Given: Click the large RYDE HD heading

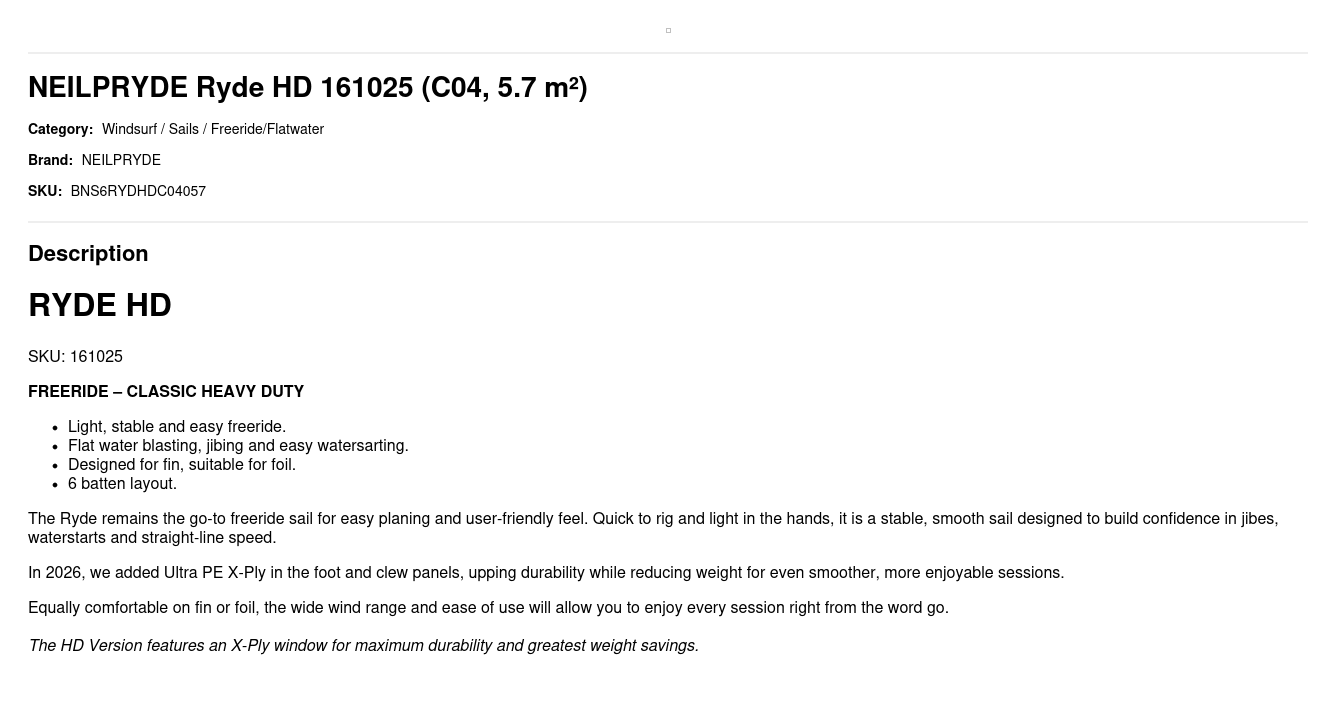Looking at the screenshot, I should point(100,305).
